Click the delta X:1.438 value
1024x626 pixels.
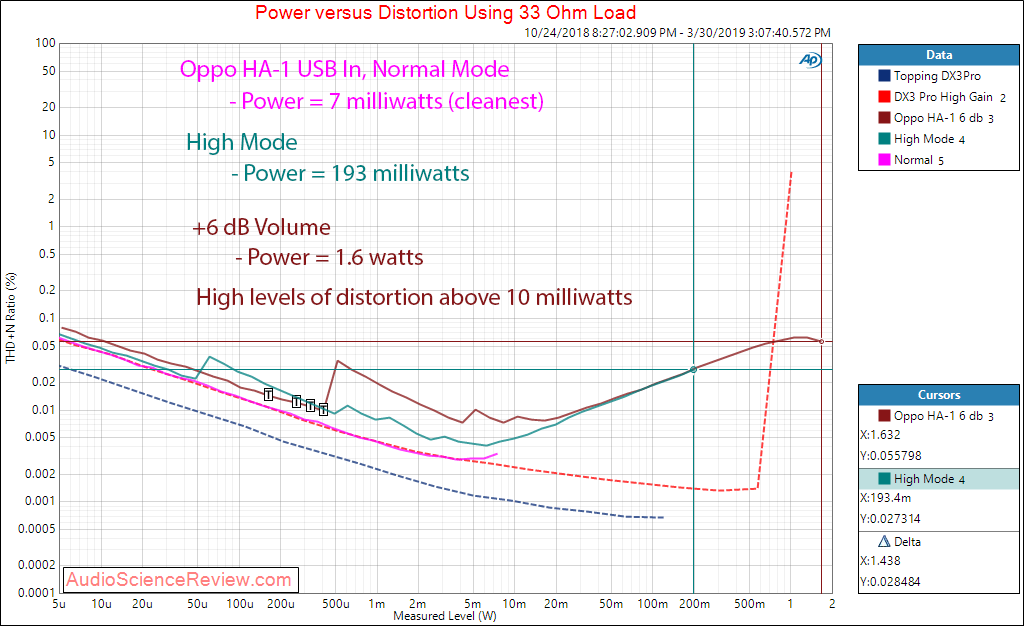880,560
